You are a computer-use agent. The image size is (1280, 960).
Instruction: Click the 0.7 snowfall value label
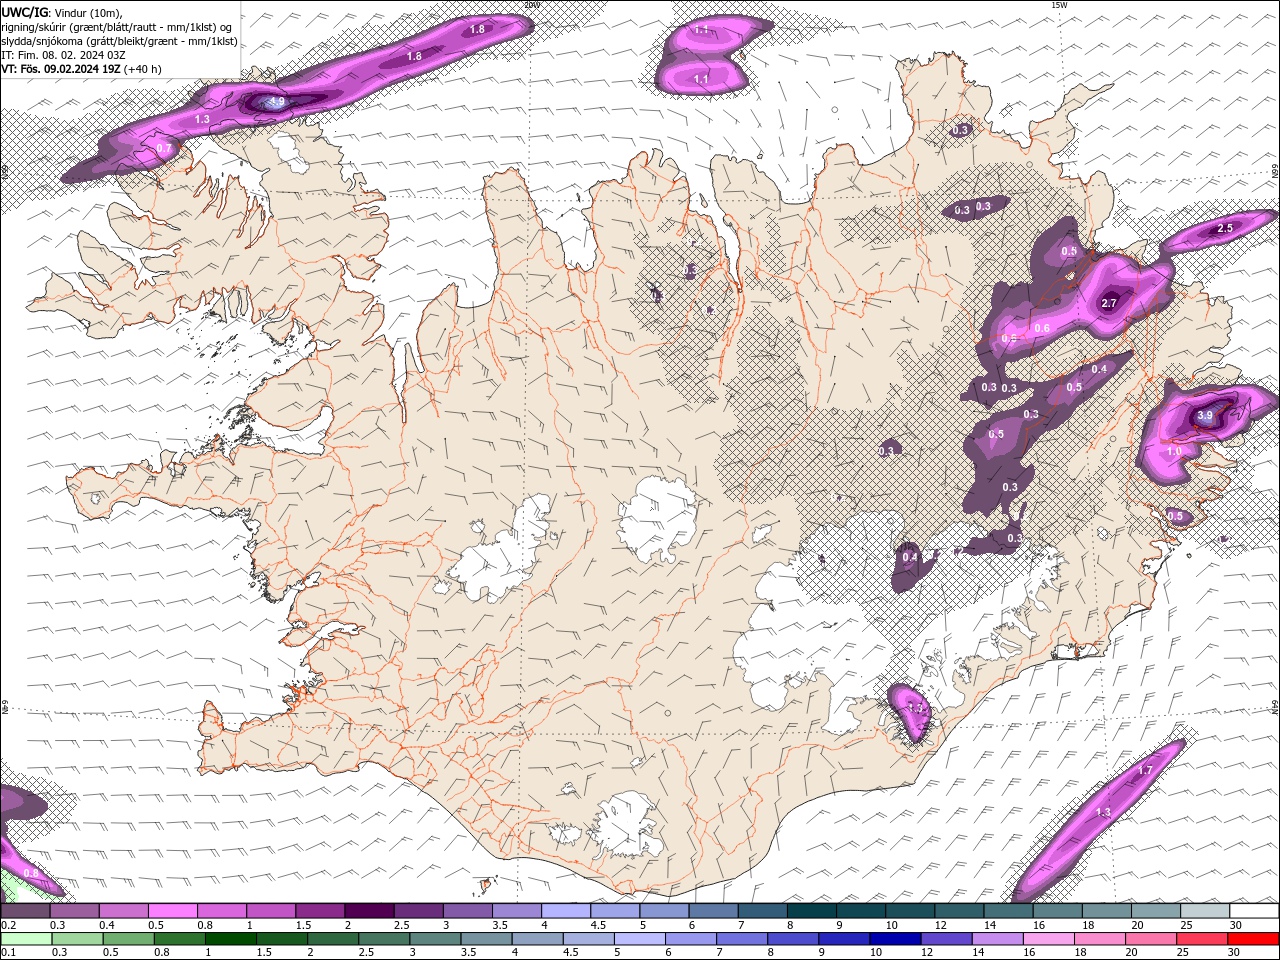(165, 149)
